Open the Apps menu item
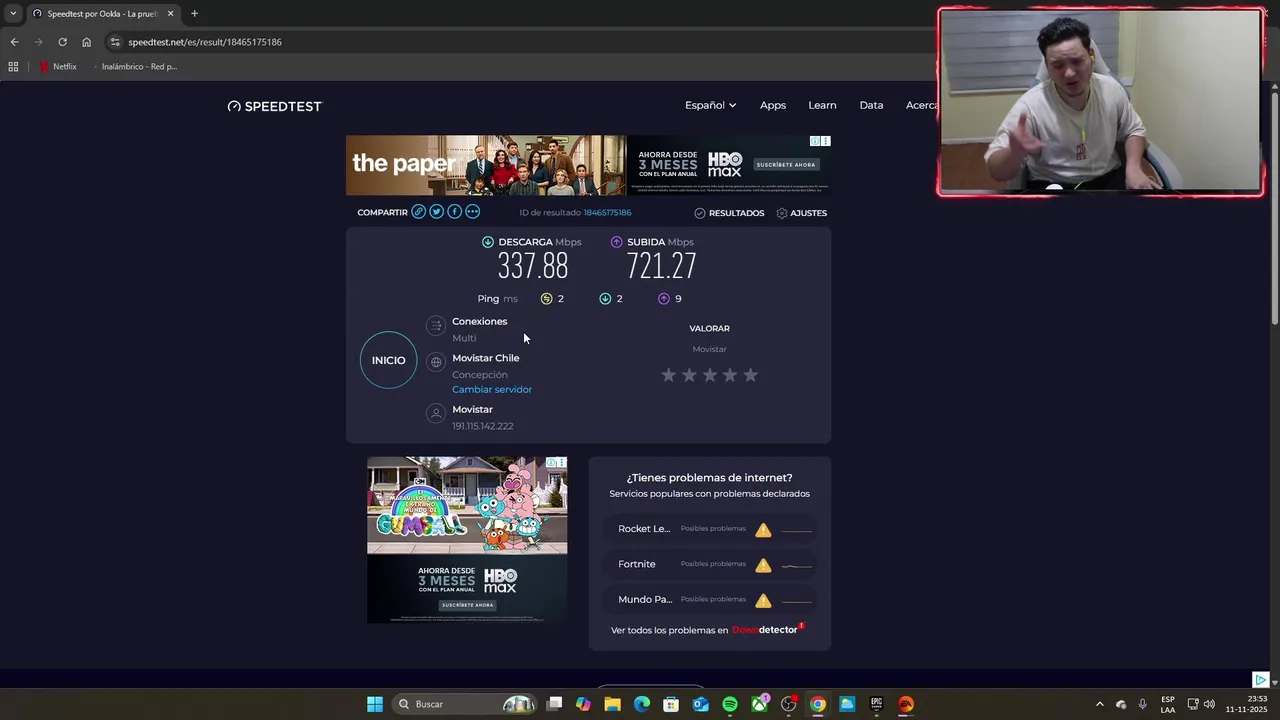 point(773,105)
